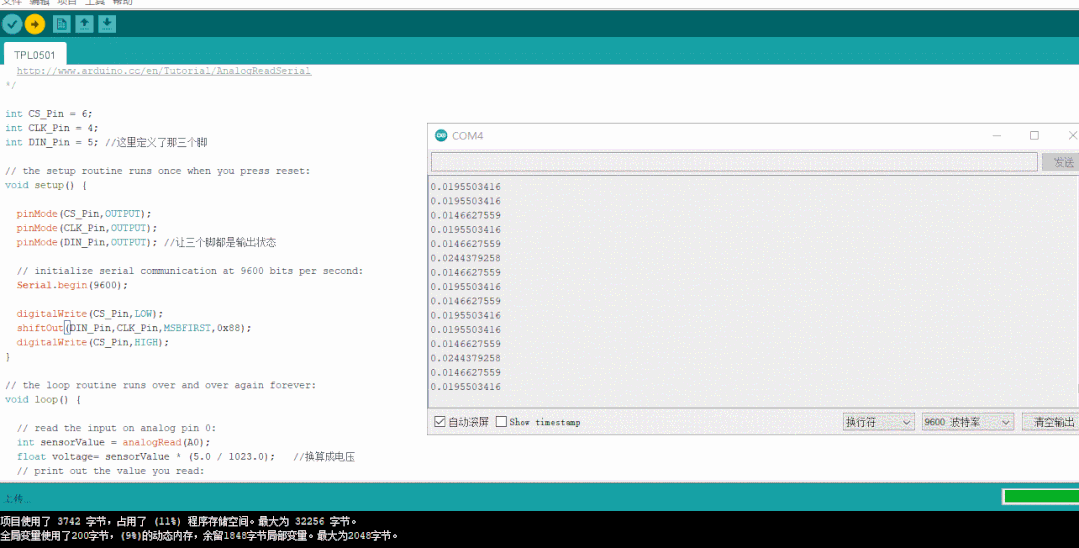Screen dimensions: 1079x548
Task: Click the Upload arrow toolbar icon
Action: 34,24
